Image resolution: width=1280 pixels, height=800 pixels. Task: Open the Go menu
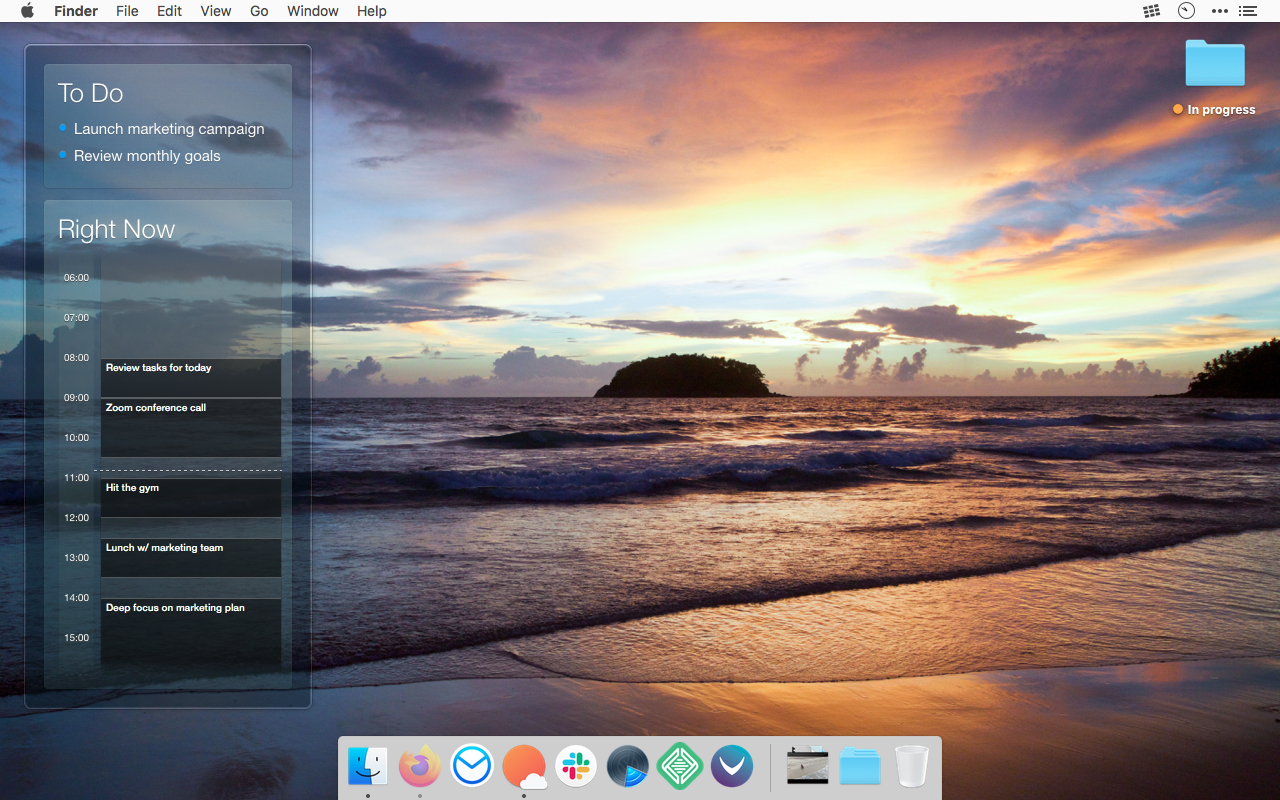[x=259, y=11]
